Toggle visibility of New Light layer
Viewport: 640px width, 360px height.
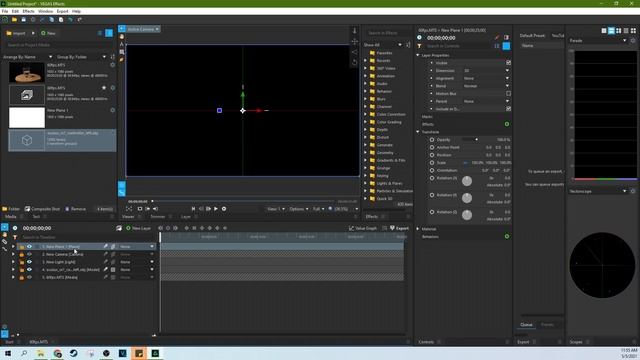pyautogui.click(x=29, y=262)
